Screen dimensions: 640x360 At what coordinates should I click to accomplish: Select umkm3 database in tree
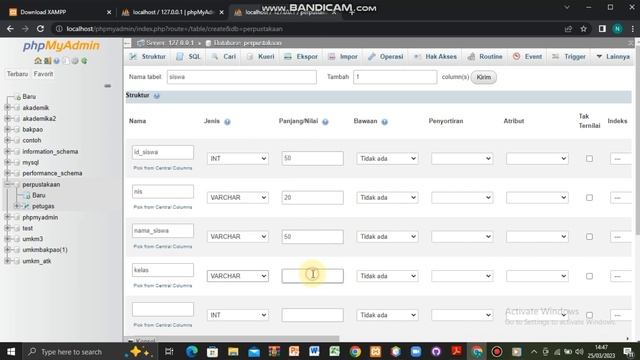tap(33, 239)
